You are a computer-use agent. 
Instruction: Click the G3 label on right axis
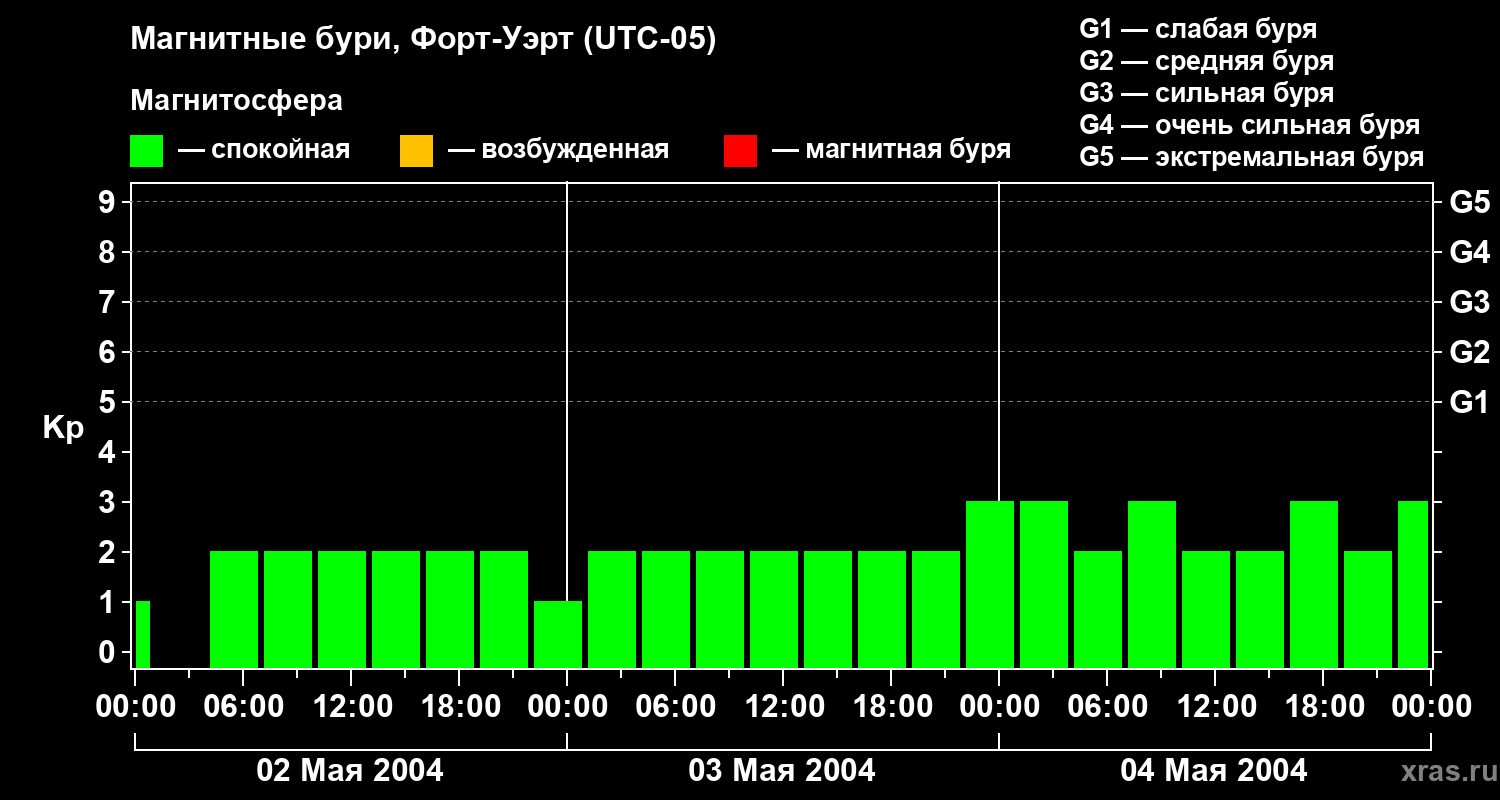coord(1470,302)
